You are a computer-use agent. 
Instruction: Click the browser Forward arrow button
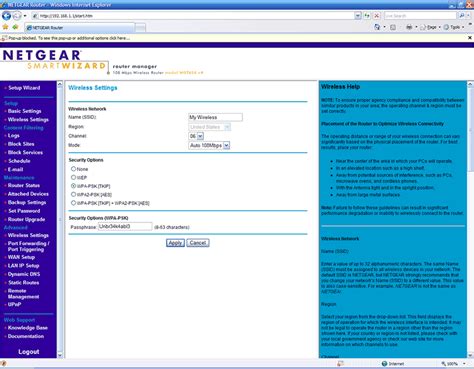point(17,16)
